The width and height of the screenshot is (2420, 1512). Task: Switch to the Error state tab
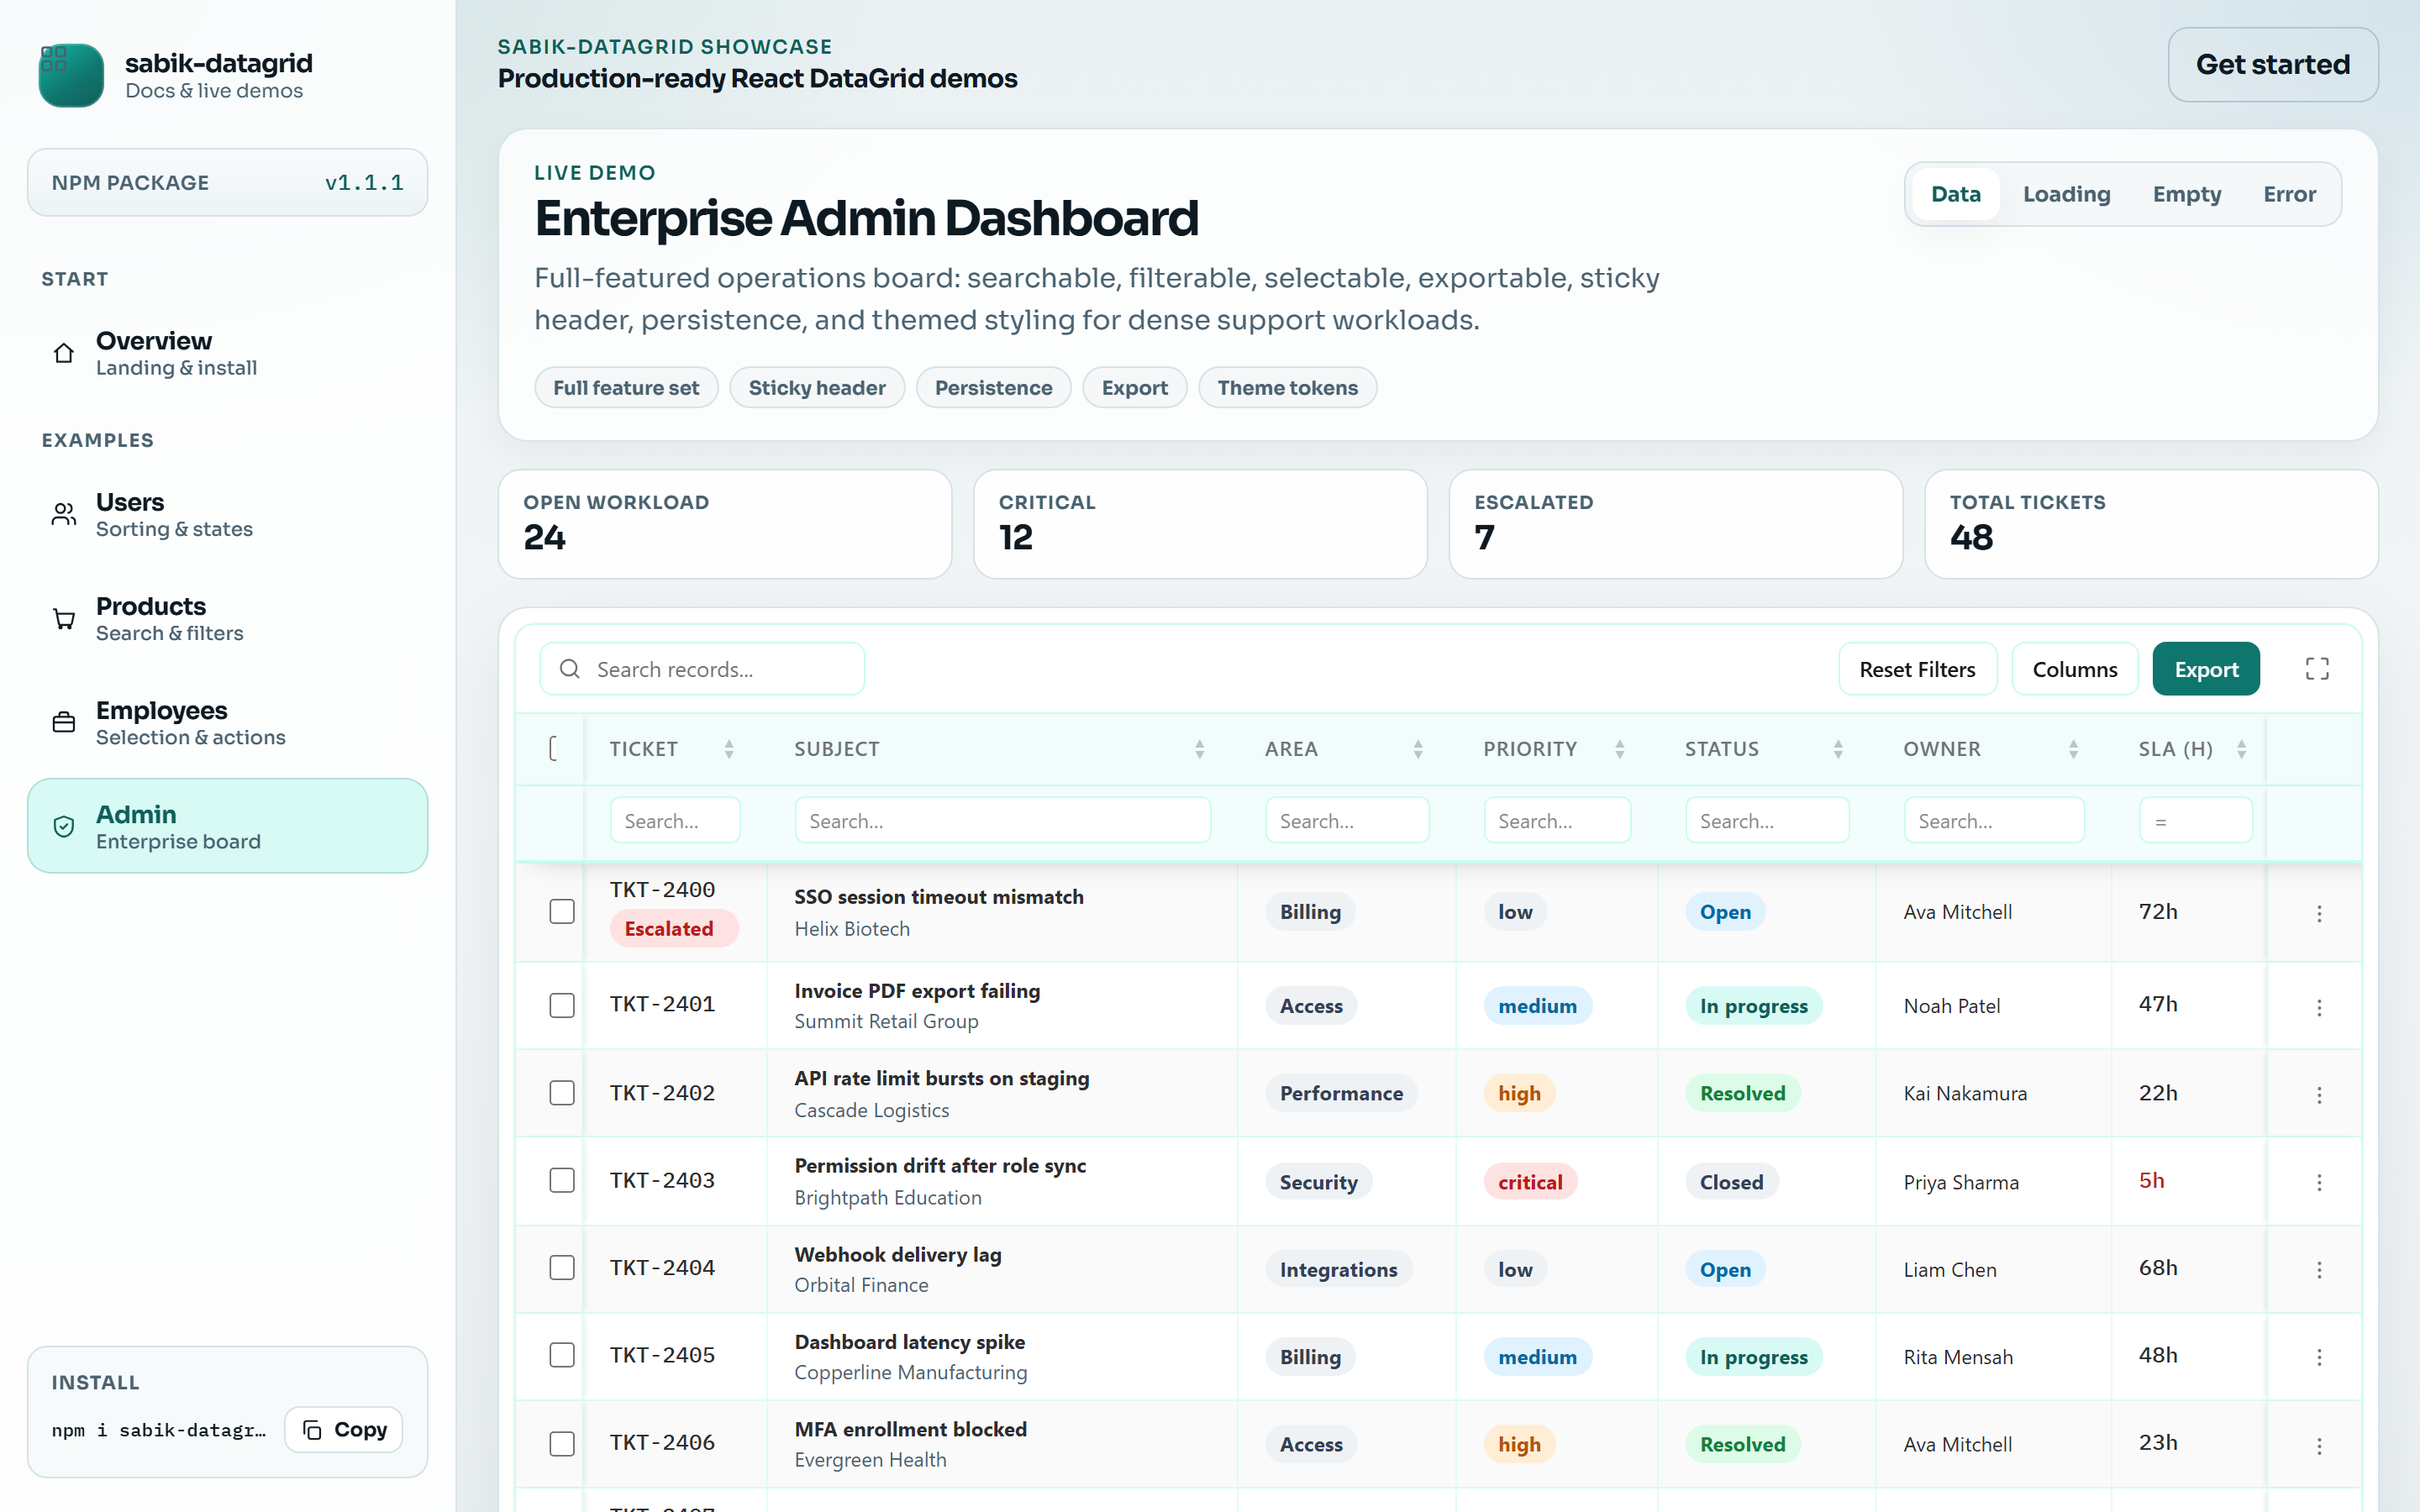click(2289, 194)
